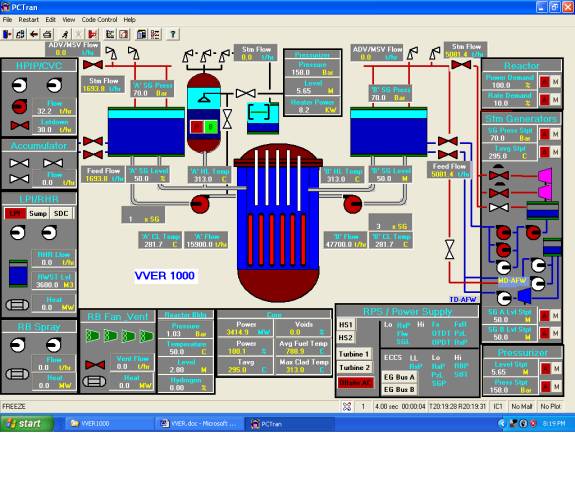The width and height of the screenshot is (575, 496).
Task: Set SG A Lvl Stpt to manual (M)
Action: click(x=556, y=316)
